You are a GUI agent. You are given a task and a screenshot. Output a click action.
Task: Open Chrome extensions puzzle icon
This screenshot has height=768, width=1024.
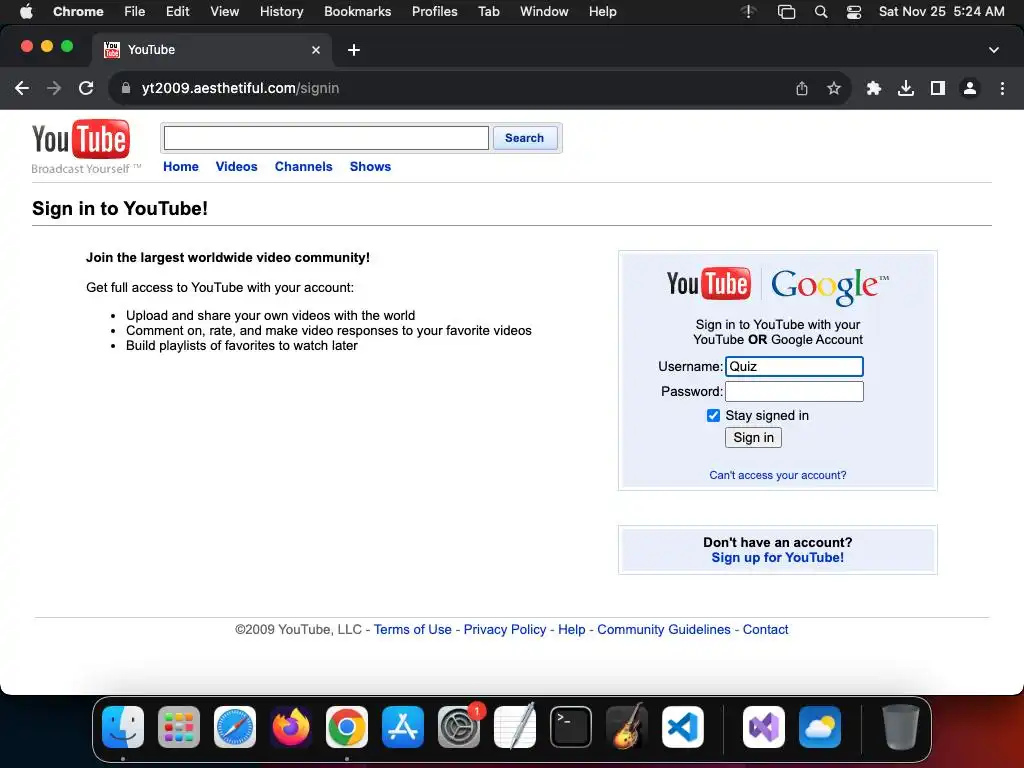874,88
